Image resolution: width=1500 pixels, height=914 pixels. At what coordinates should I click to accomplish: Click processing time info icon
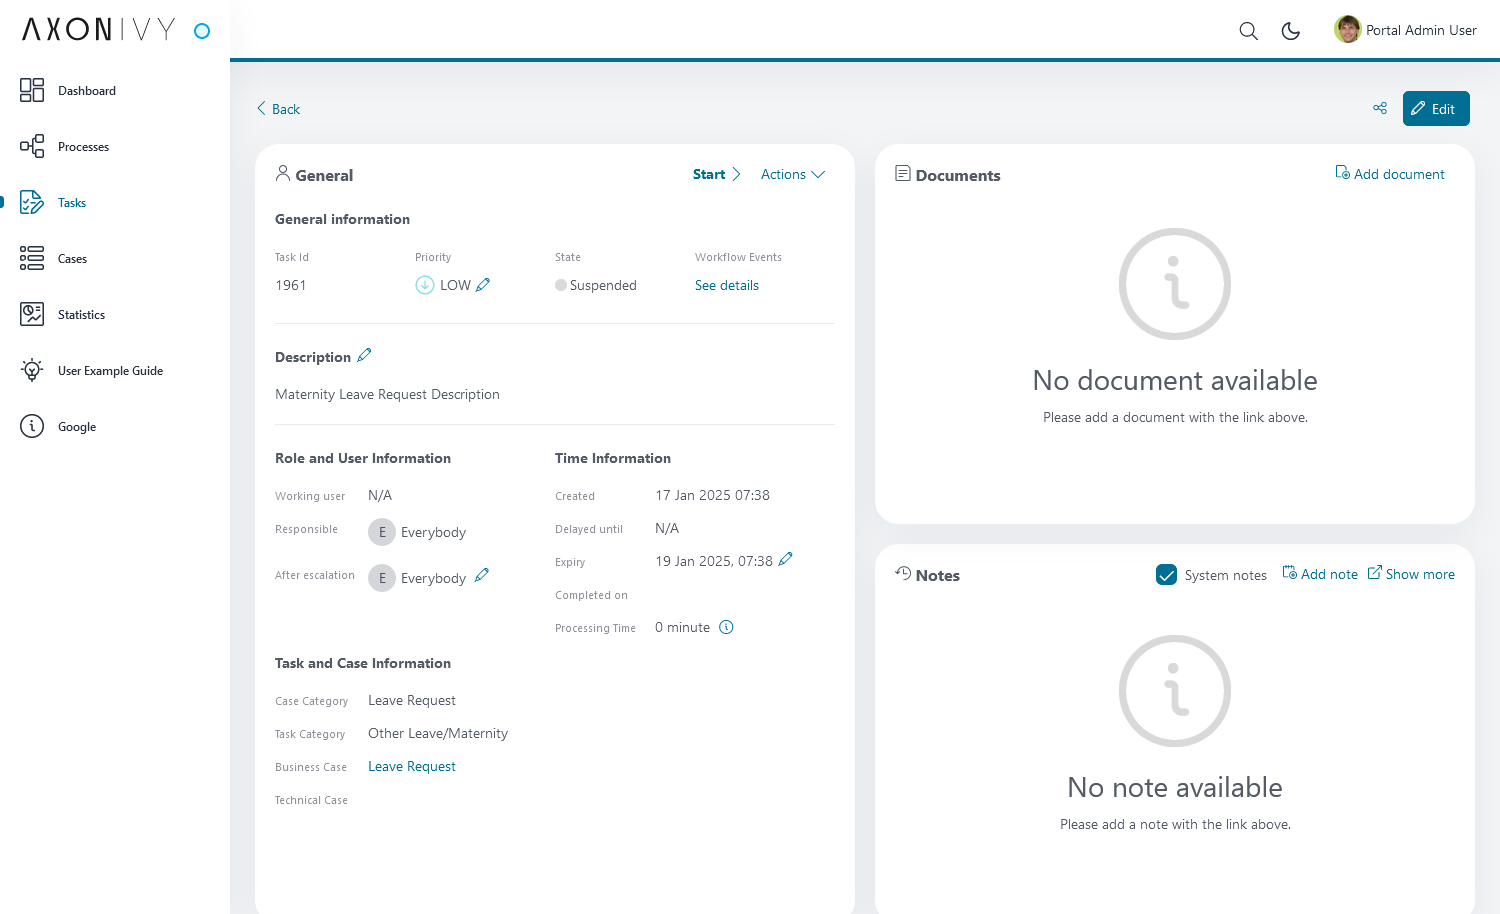coord(726,628)
